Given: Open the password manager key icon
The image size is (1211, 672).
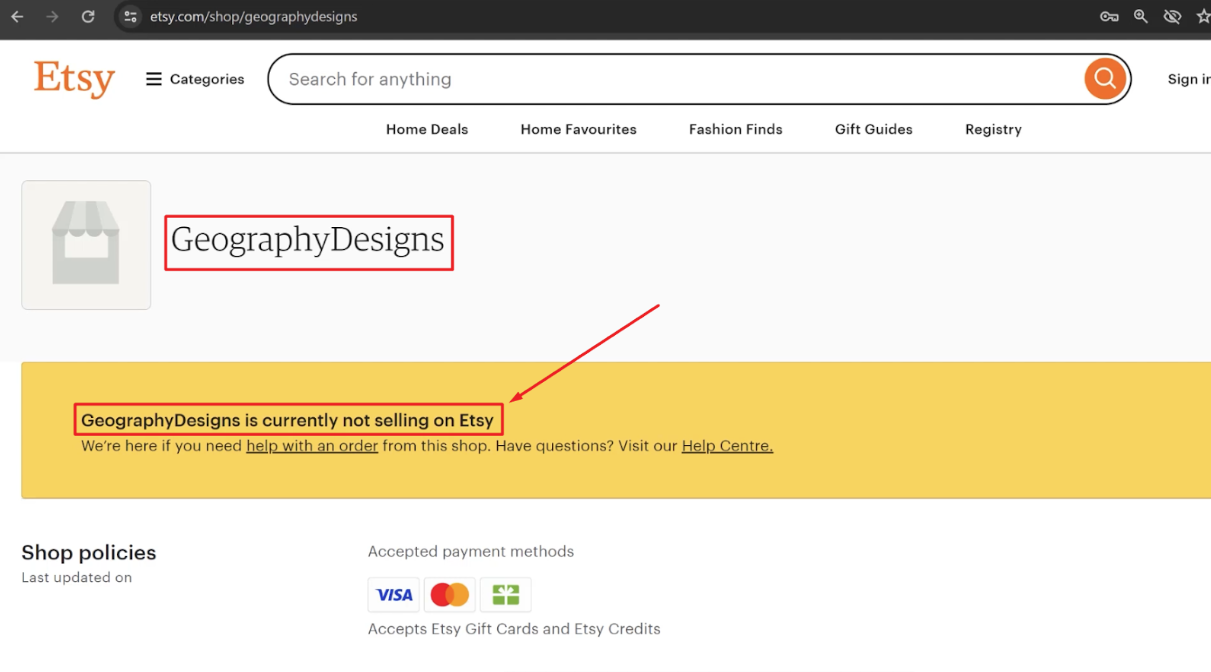Looking at the screenshot, I should [1109, 16].
